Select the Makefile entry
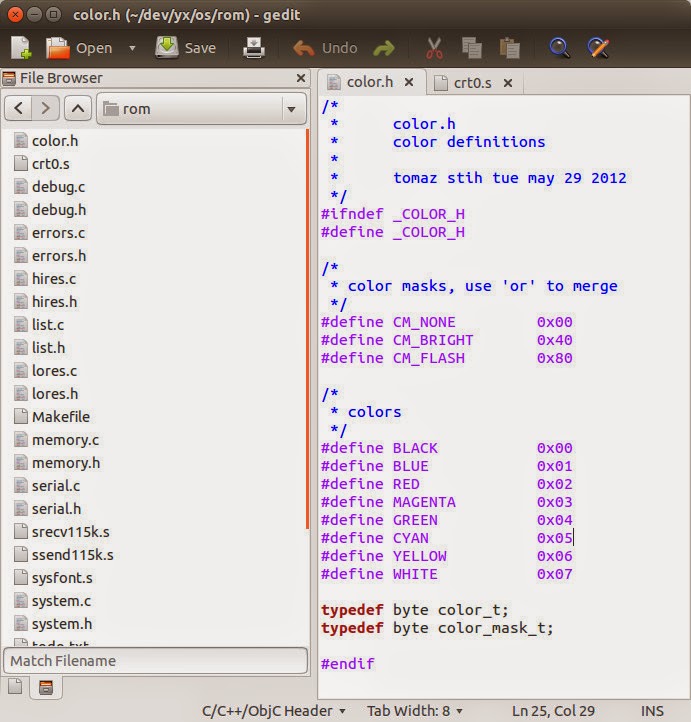This screenshot has width=691, height=722. [52, 417]
